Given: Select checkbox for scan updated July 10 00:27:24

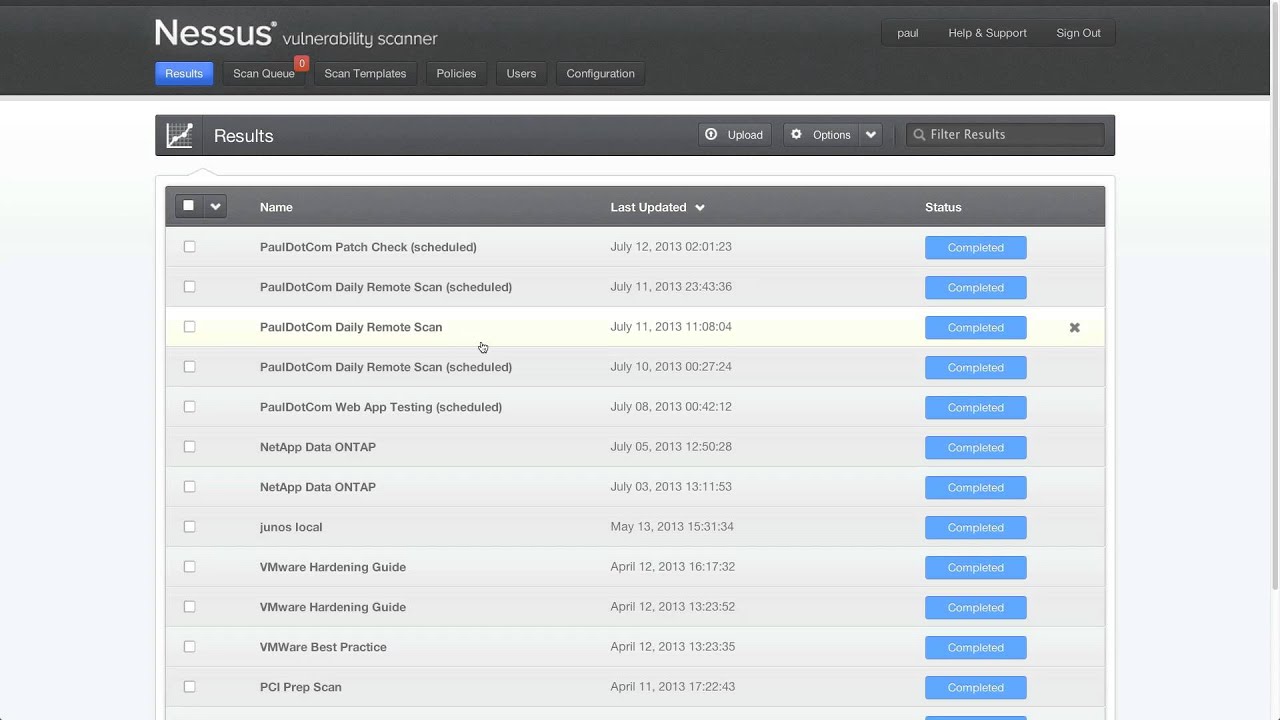Looking at the screenshot, I should pyautogui.click(x=189, y=366).
